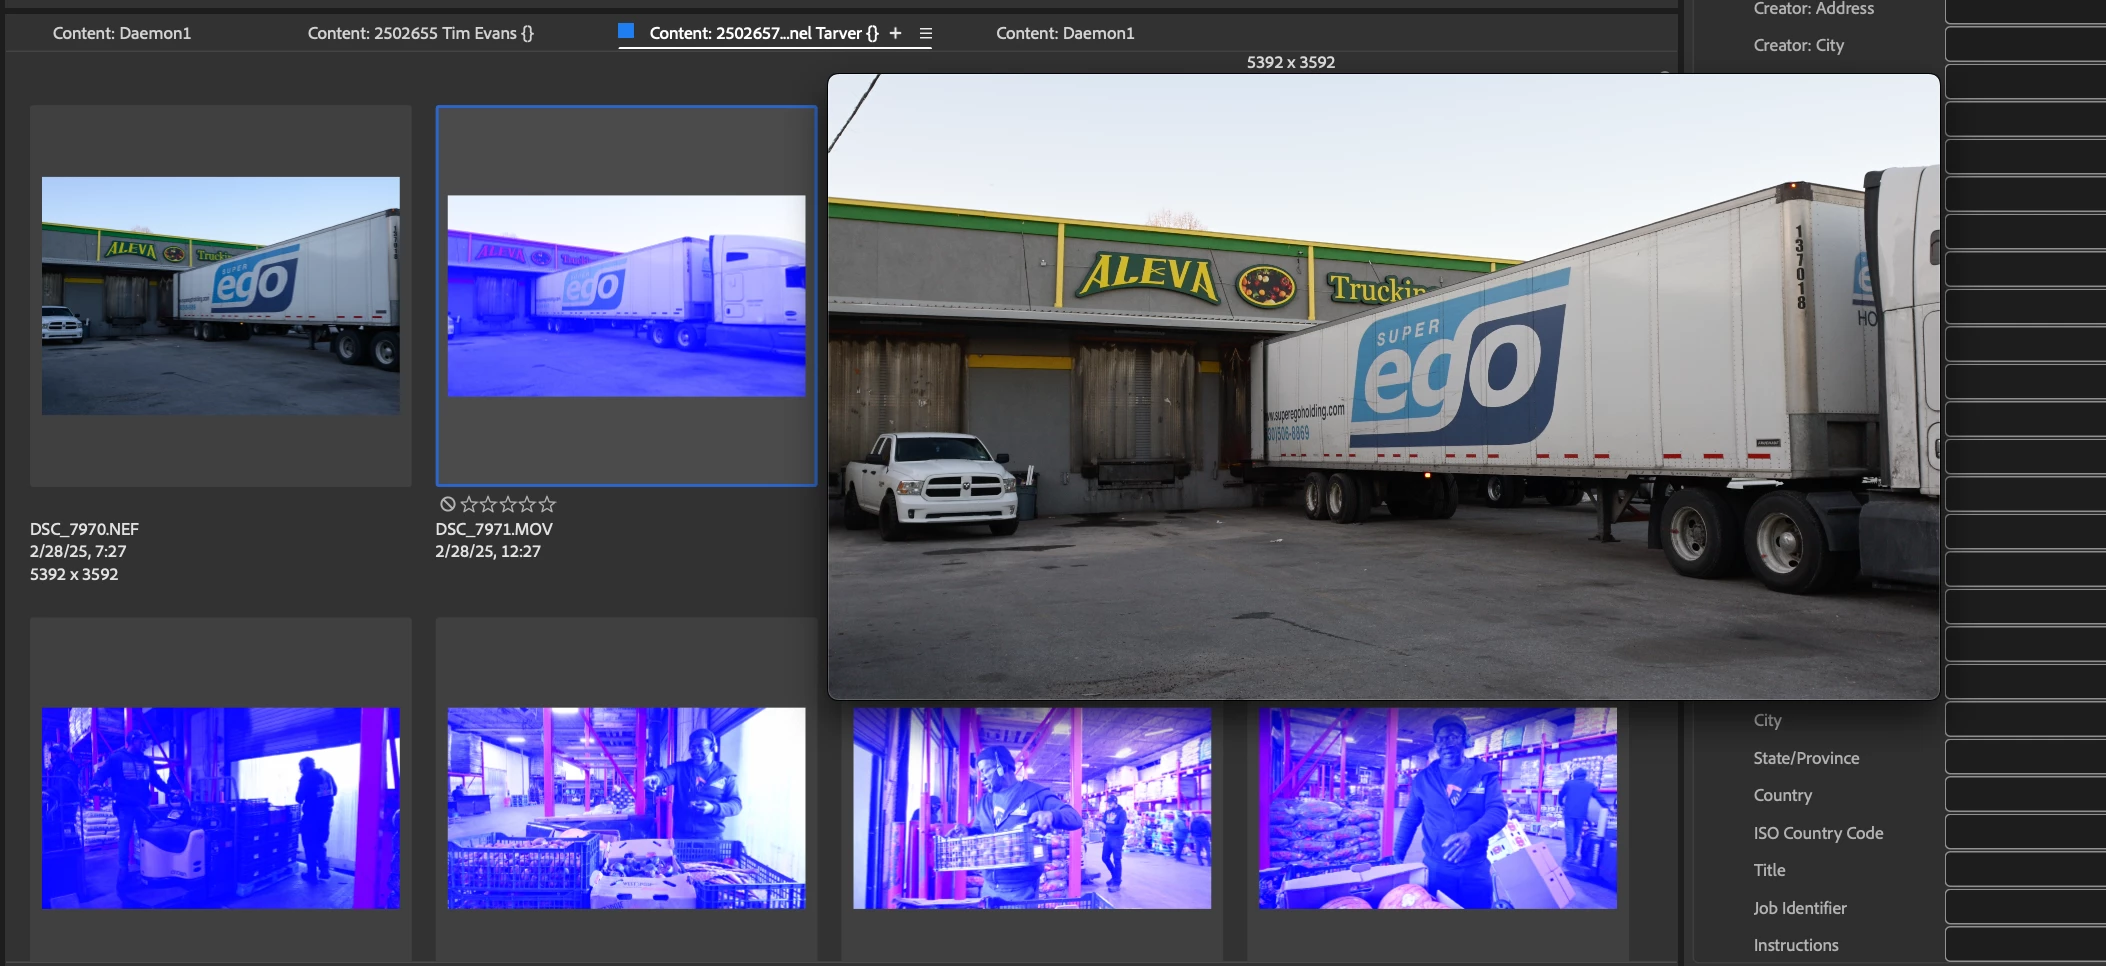Rate DSC_7971.MOV four stars
Viewport: 2106px width, 966px height.
tap(527, 504)
